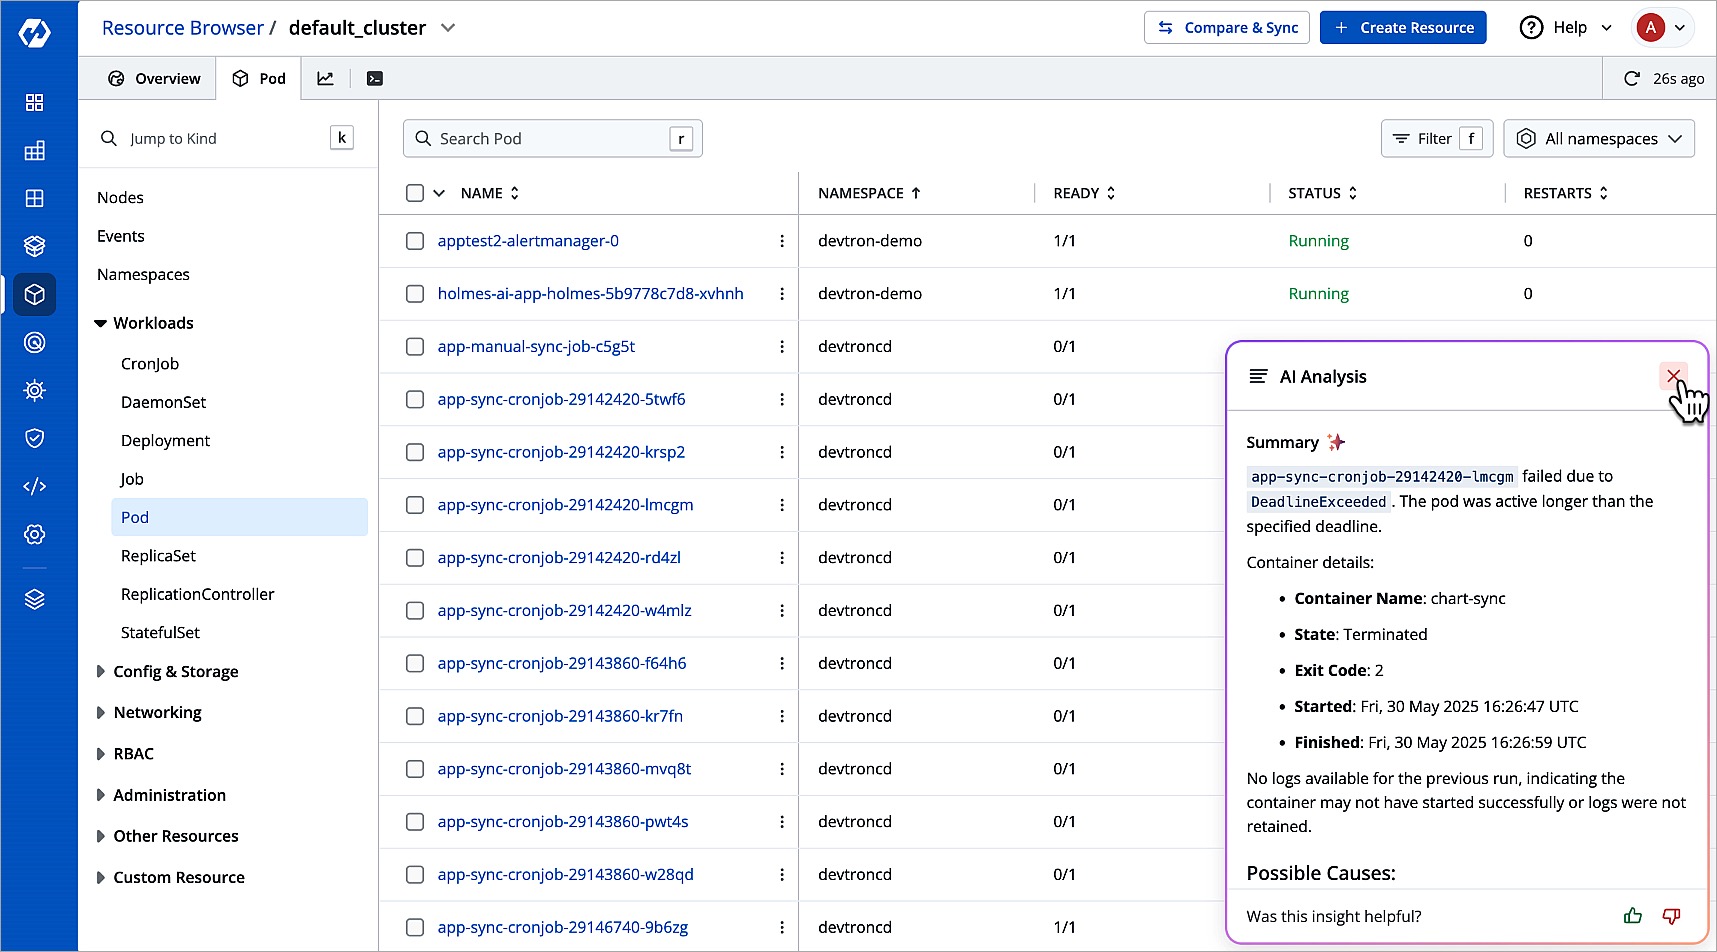Open the holmes-ai-app-holmes pod link
Viewport: 1717px width, 952px height.
point(590,294)
